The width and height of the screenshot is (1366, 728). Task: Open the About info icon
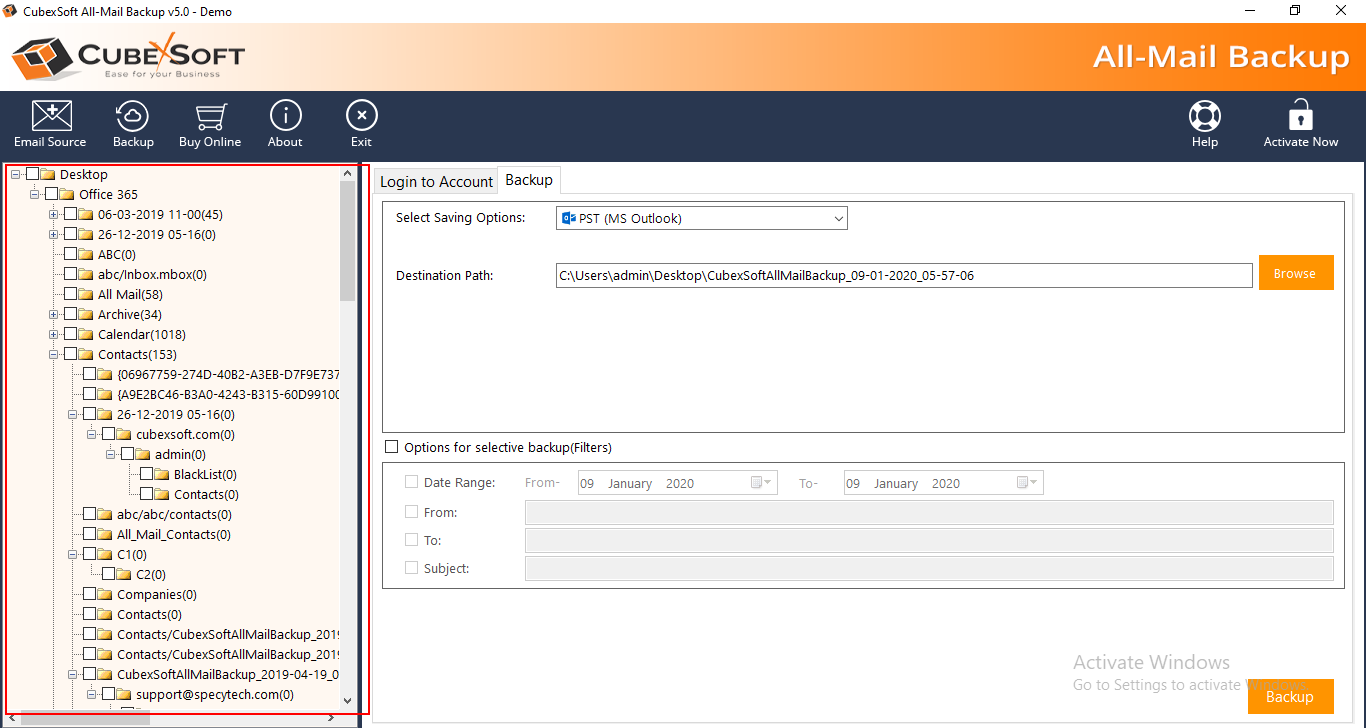coord(285,116)
